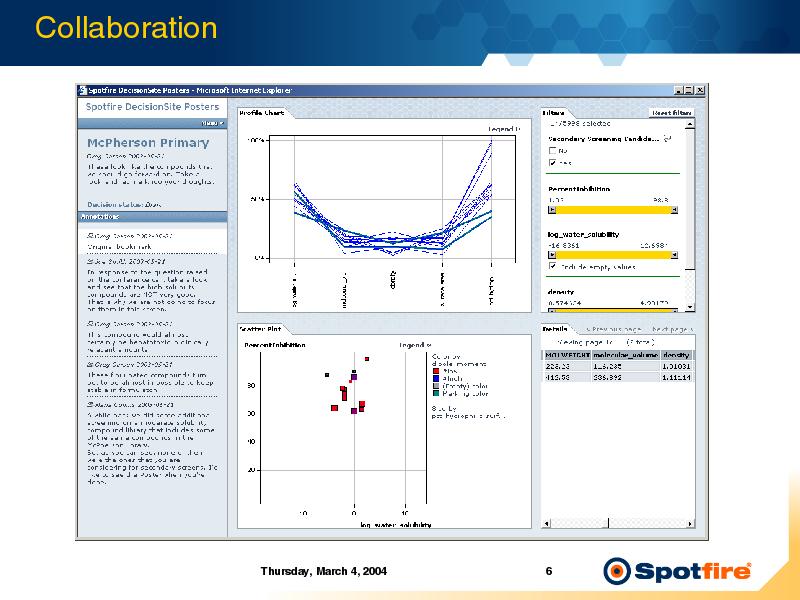Click the Annotations section header

click(153, 217)
